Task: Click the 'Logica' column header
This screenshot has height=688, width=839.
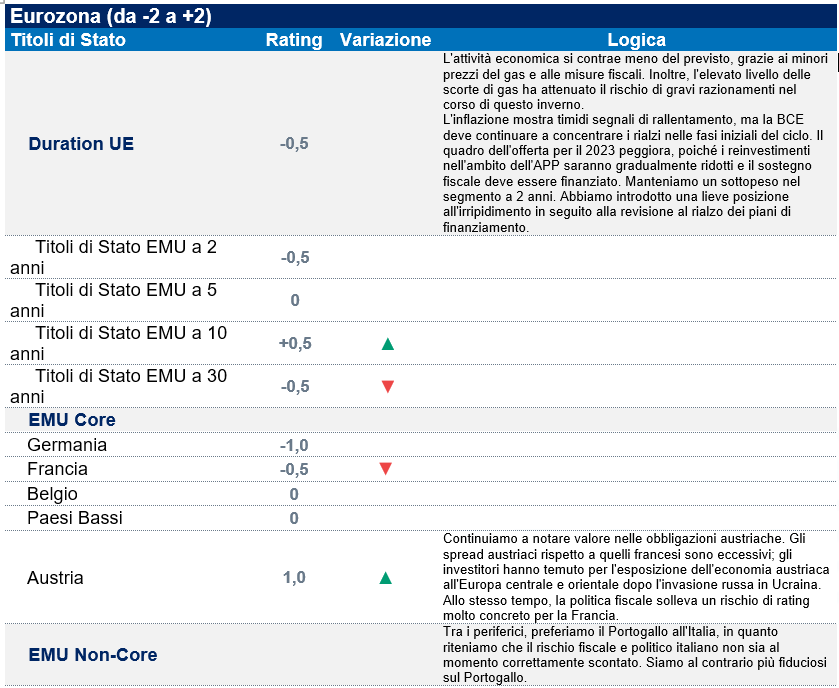Action: click(x=636, y=41)
